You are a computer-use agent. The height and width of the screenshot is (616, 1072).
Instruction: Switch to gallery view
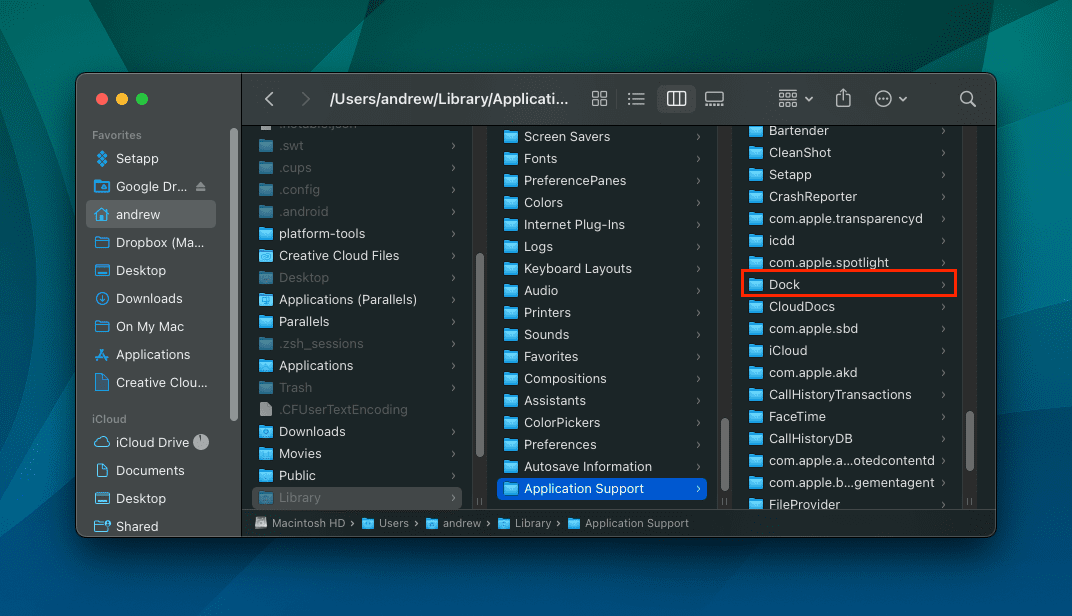pos(714,99)
